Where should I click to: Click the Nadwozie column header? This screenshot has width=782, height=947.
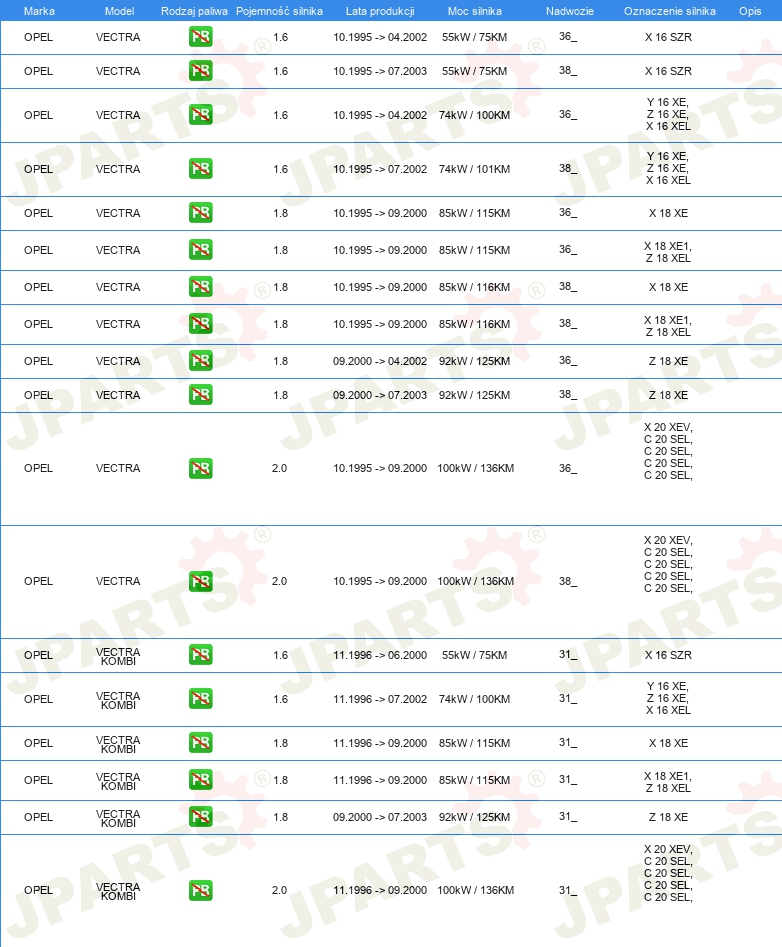point(569,11)
